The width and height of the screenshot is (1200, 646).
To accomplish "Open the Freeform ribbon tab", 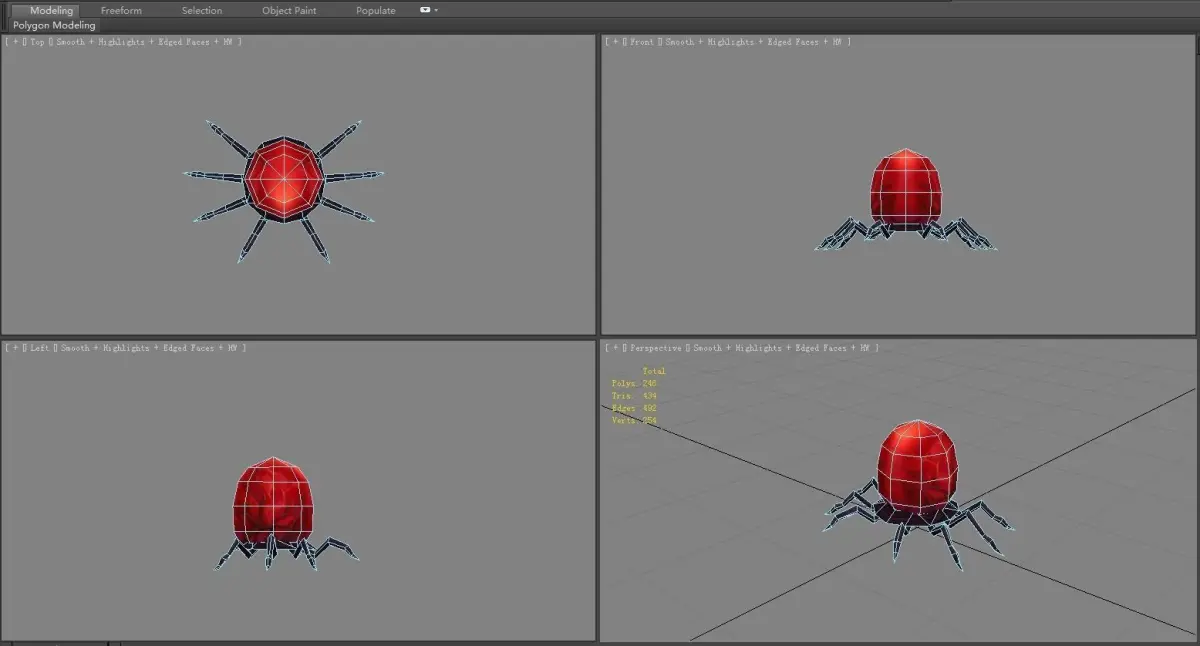I will pyautogui.click(x=121, y=10).
